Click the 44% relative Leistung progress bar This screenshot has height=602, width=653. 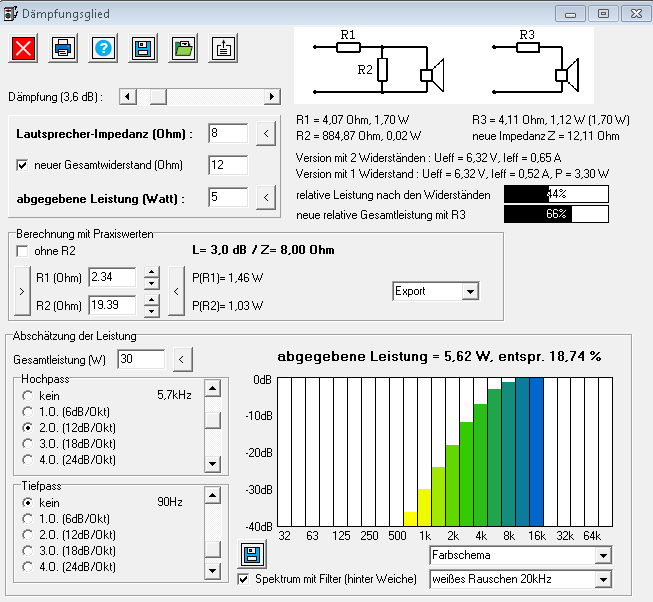point(556,194)
